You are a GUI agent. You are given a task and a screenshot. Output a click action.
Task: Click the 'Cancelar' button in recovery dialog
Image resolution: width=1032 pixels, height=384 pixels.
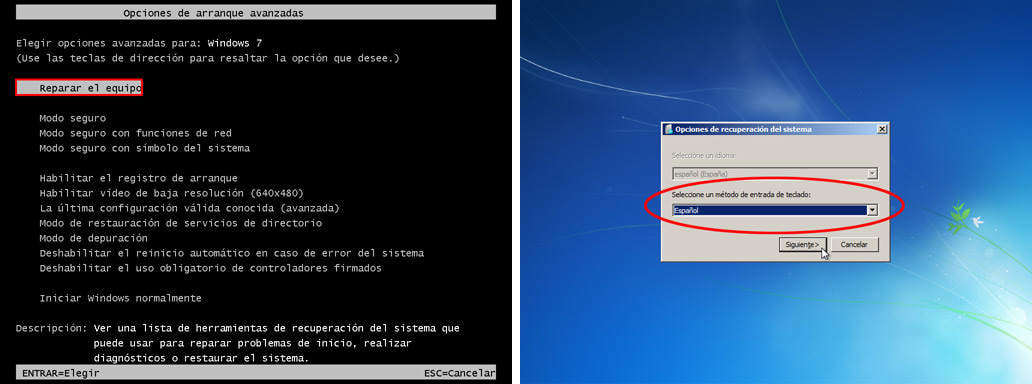coord(854,244)
